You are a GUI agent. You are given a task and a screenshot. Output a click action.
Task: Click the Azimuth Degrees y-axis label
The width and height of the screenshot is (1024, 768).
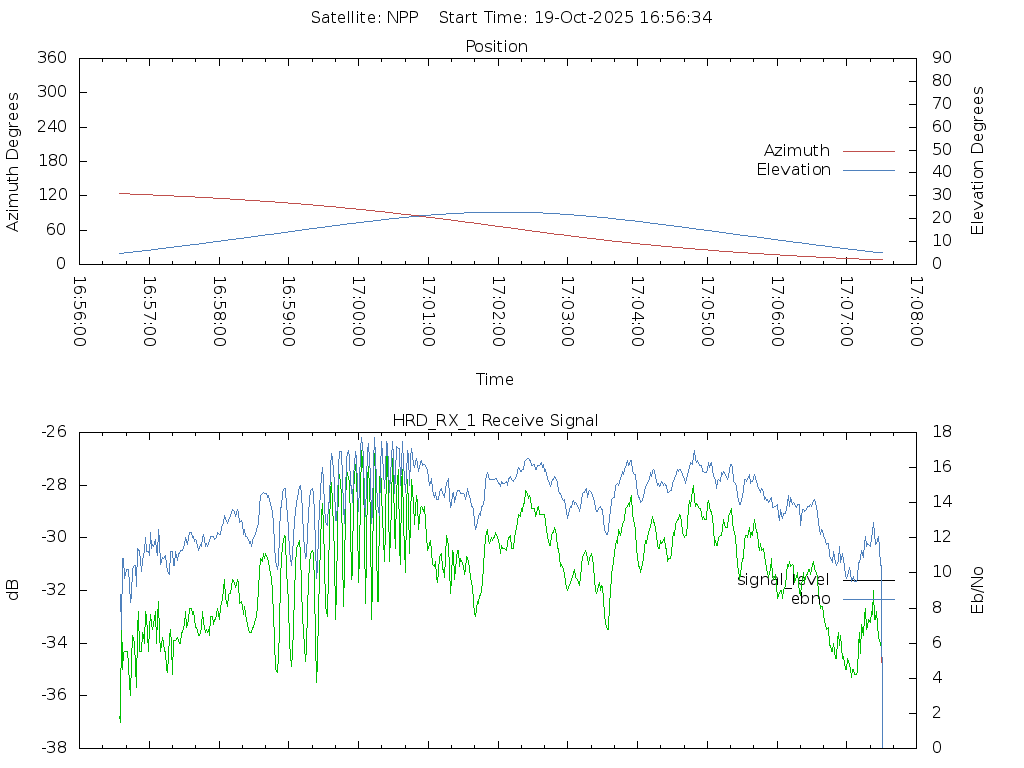click(x=14, y=161)
